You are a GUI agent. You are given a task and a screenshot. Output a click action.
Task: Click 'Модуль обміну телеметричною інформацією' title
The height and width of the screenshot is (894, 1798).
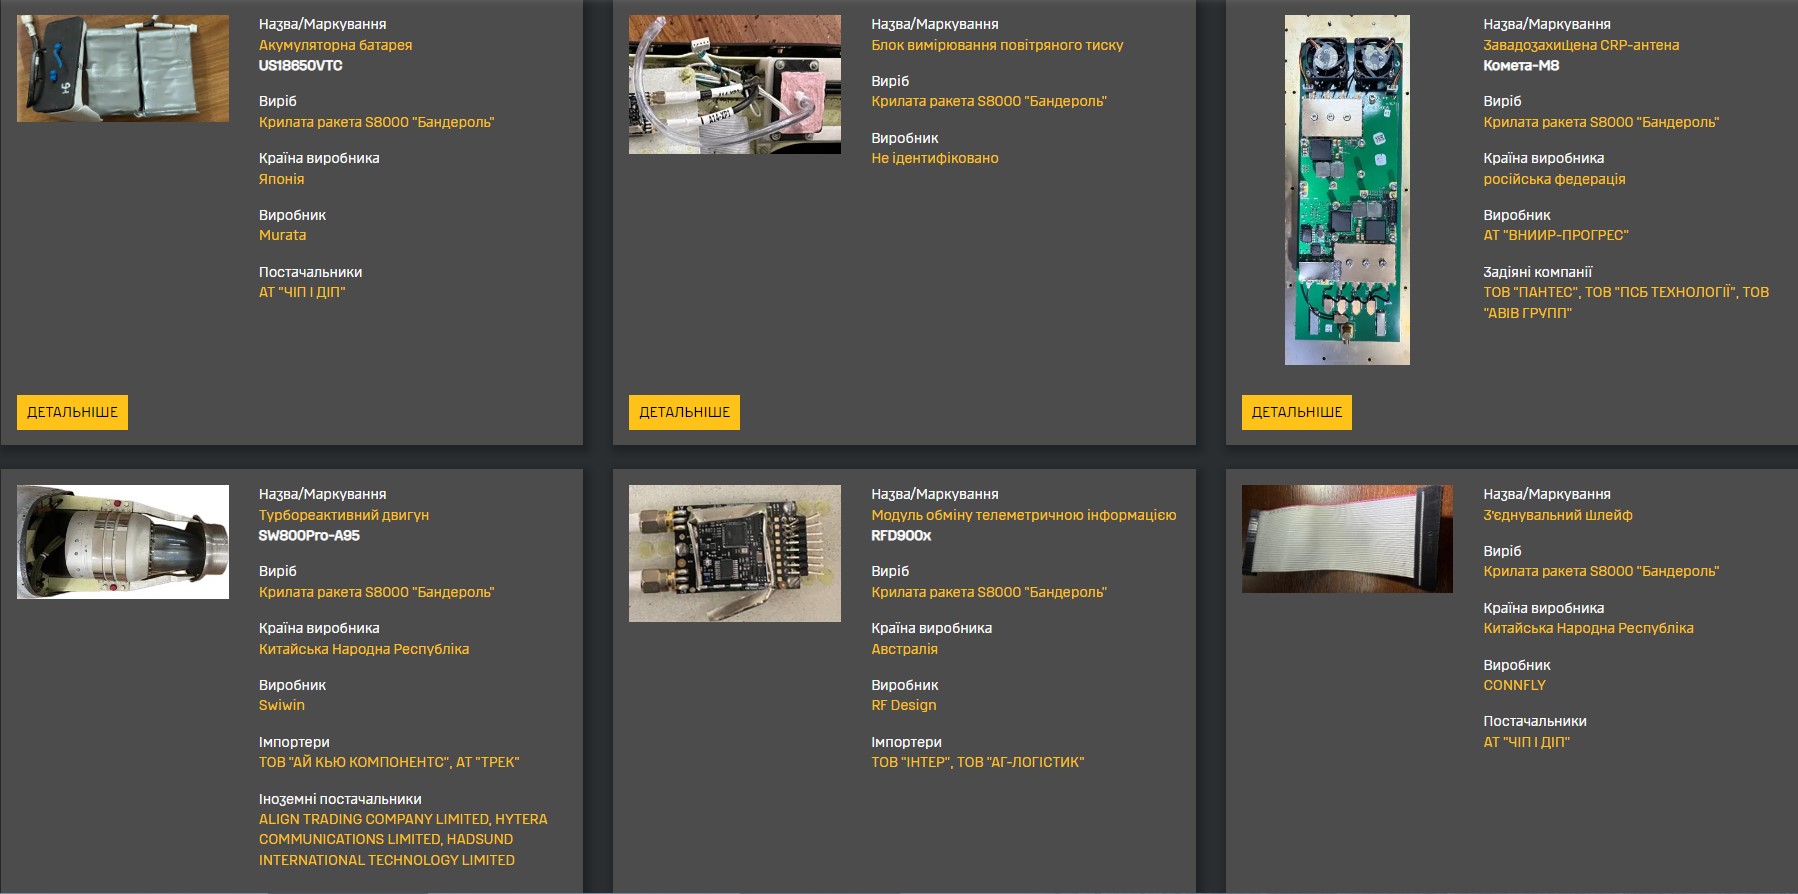coord(1023,515)
